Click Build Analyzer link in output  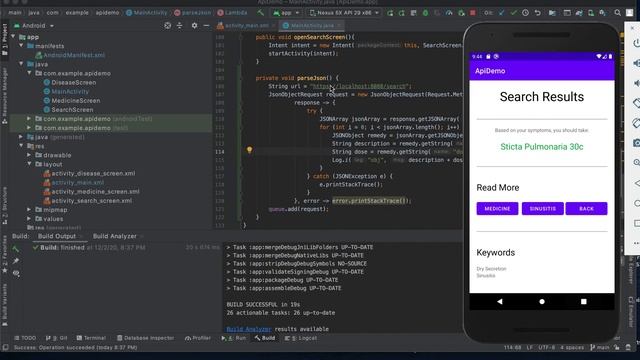click(x=249, y=329)
